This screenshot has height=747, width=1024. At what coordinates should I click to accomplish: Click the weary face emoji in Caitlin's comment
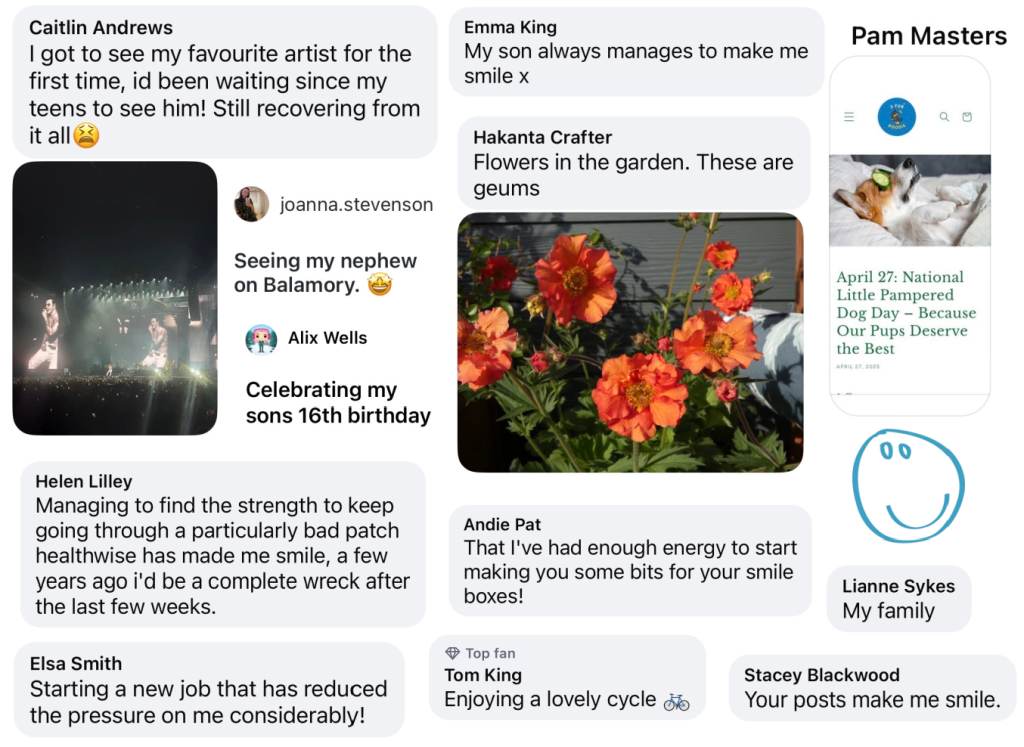(86, 135)
